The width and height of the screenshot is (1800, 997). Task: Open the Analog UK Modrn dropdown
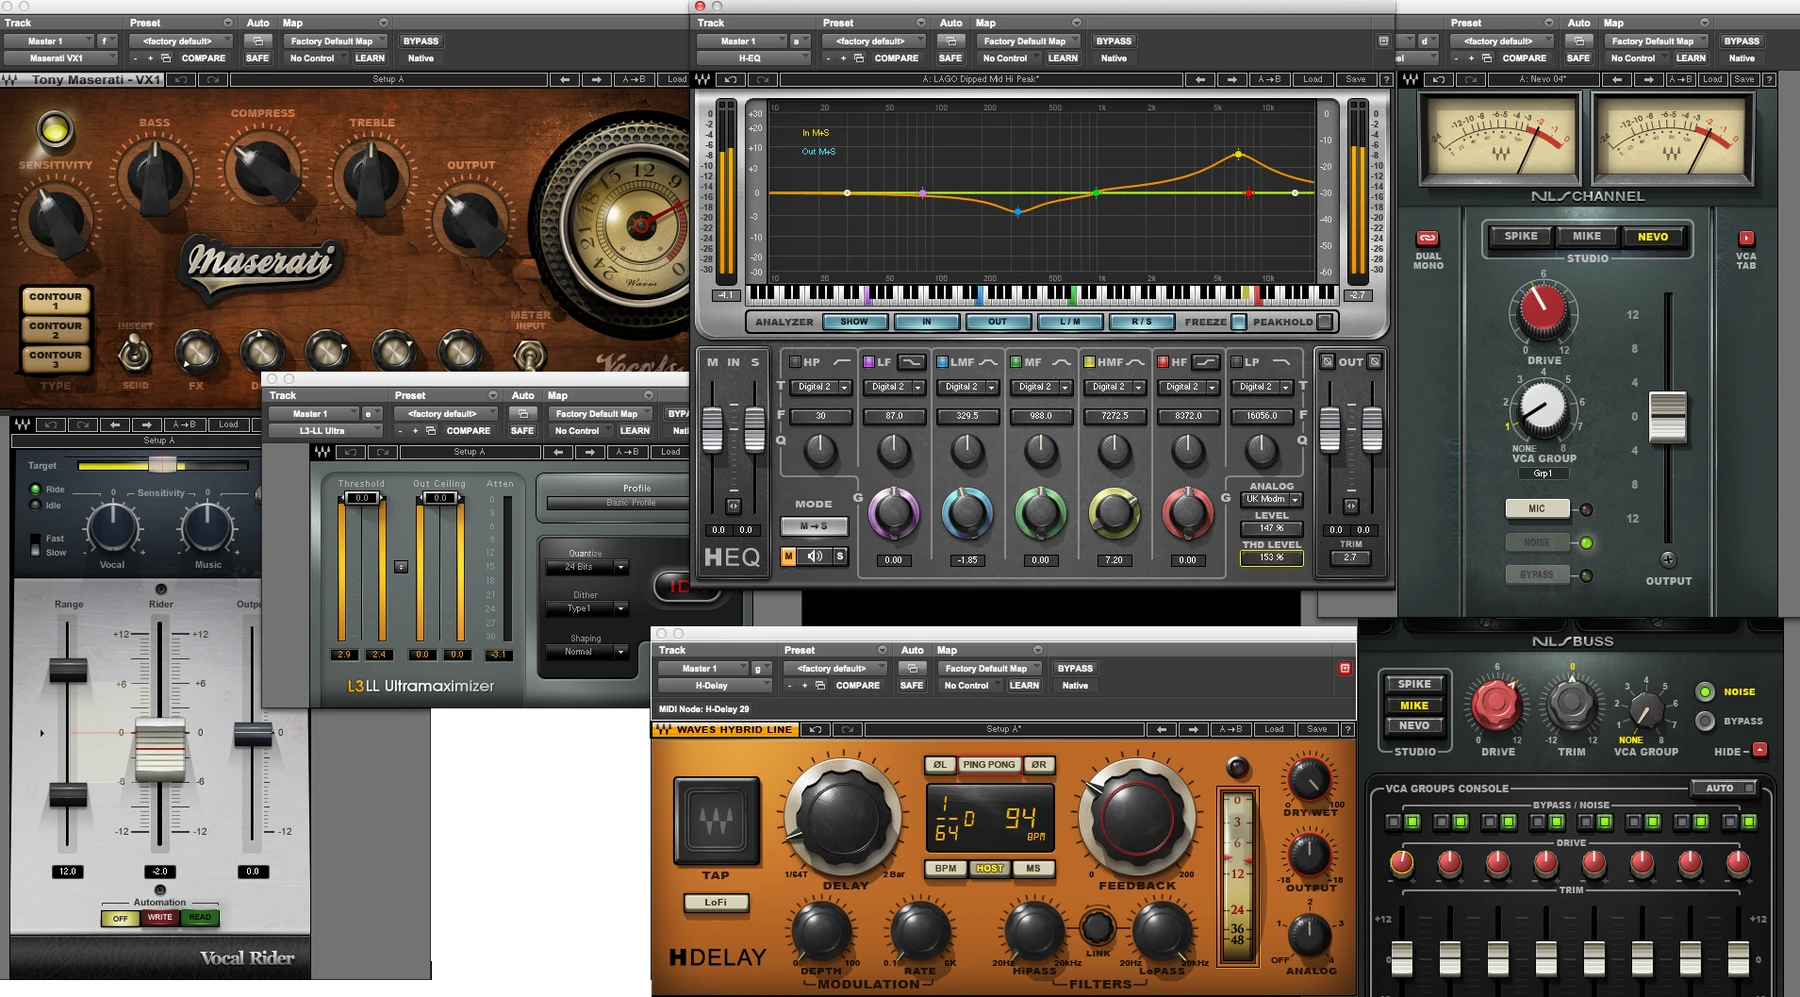[x=1271, y=499]
